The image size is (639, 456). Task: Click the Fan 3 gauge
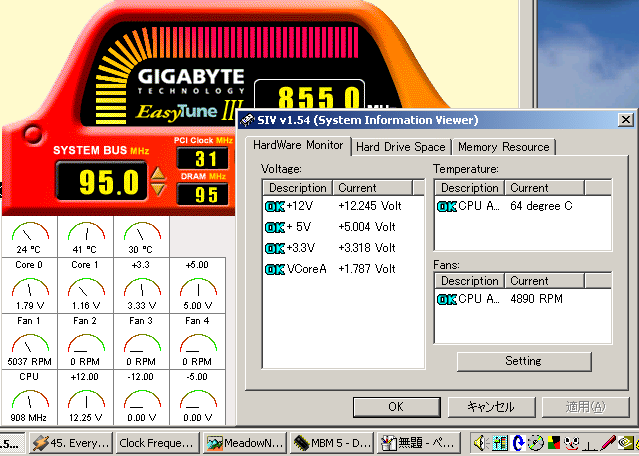(x=141, y=341)
